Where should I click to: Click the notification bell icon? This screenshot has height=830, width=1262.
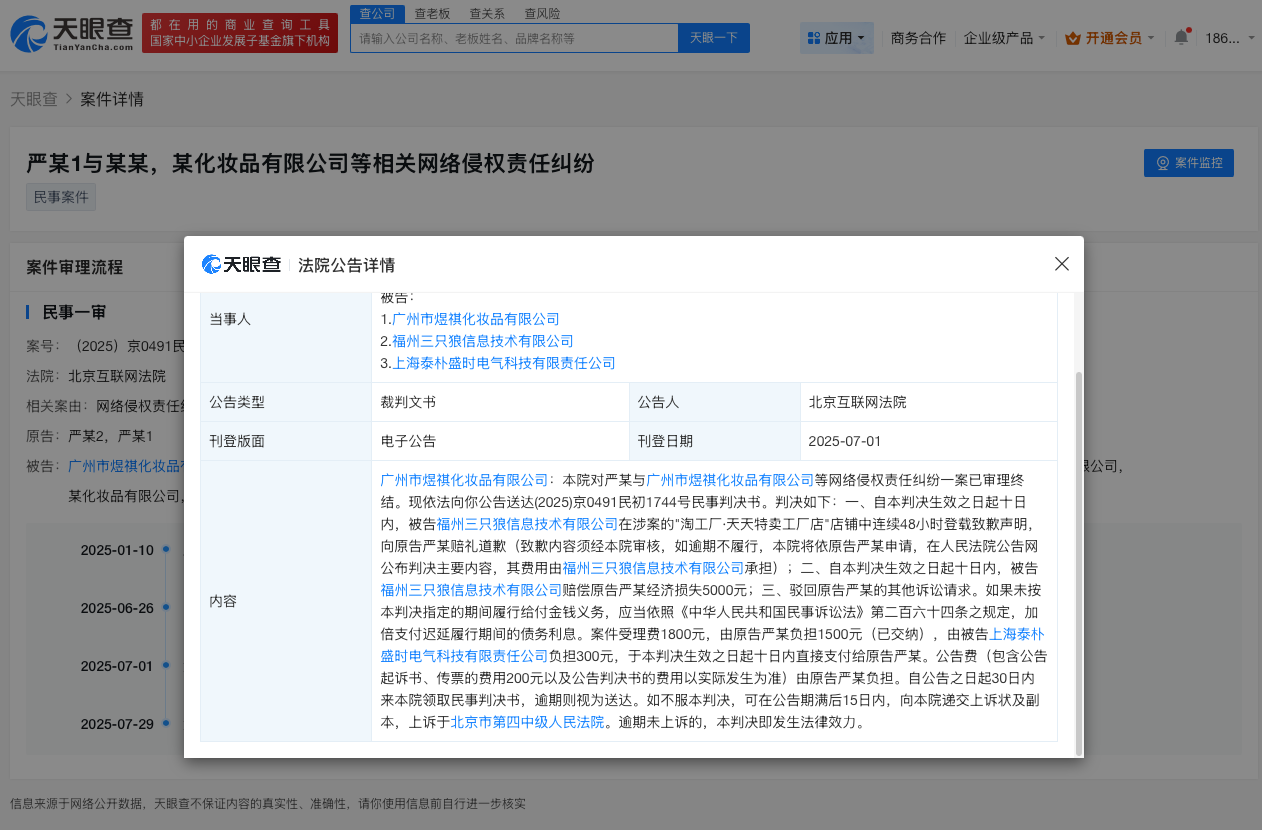click(1181, 37)
